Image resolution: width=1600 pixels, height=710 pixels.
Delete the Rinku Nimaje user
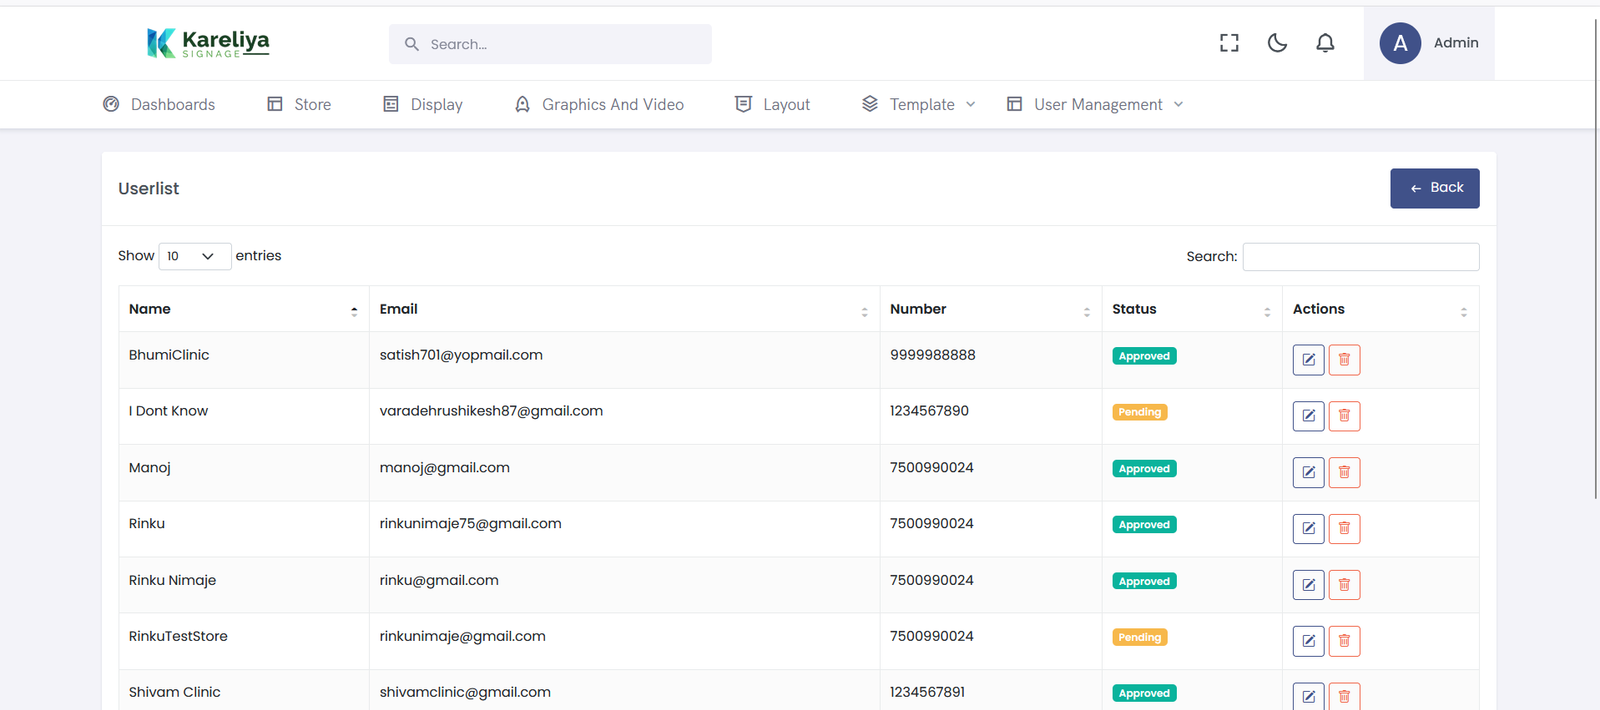point(1345,585)
